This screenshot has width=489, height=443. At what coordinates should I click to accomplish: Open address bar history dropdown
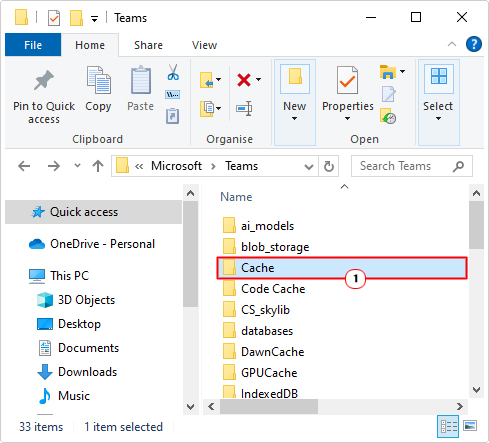tap(309, 166)
